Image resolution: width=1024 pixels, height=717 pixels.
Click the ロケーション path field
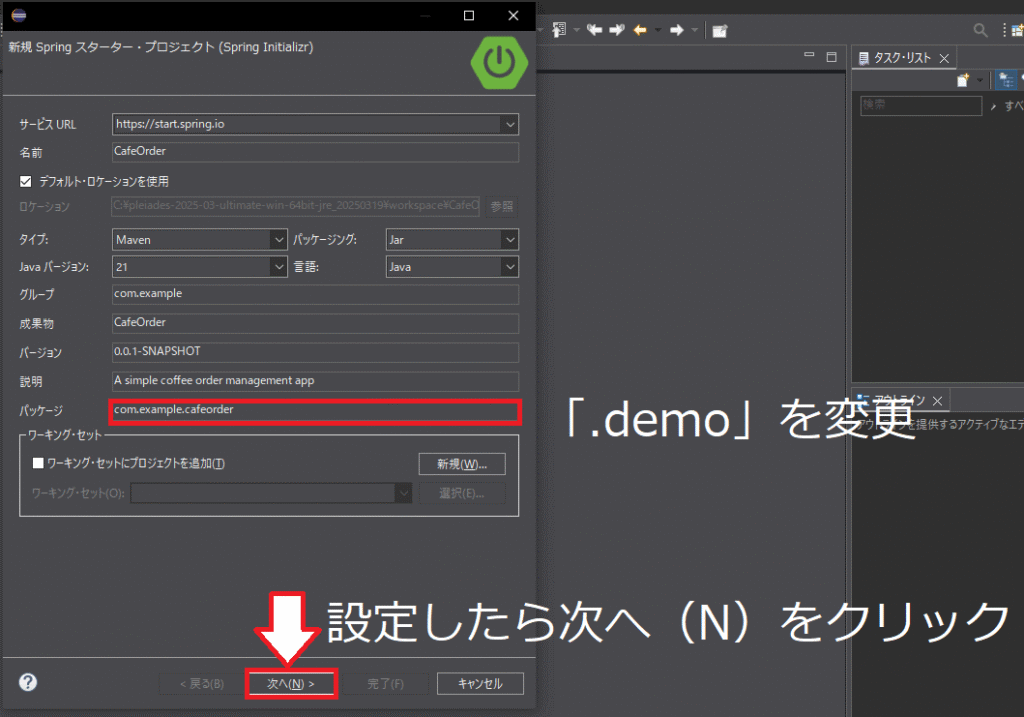coord(296,206)
